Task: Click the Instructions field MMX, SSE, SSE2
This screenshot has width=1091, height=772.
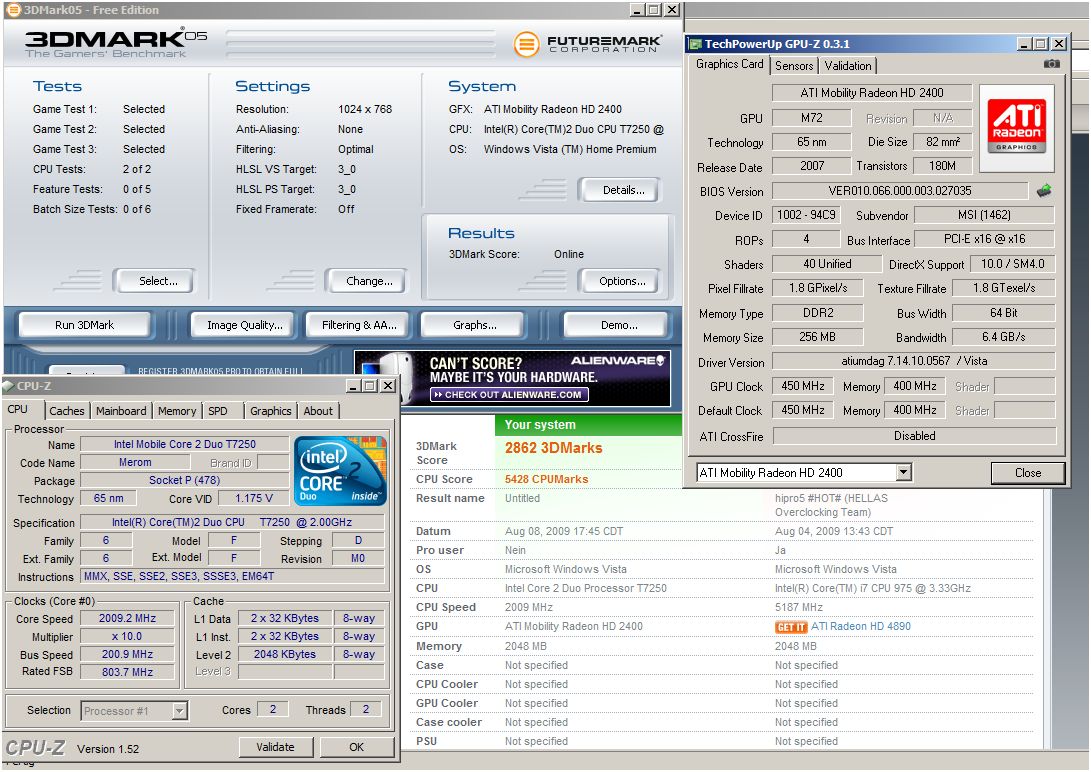Action: click(232, 576)
